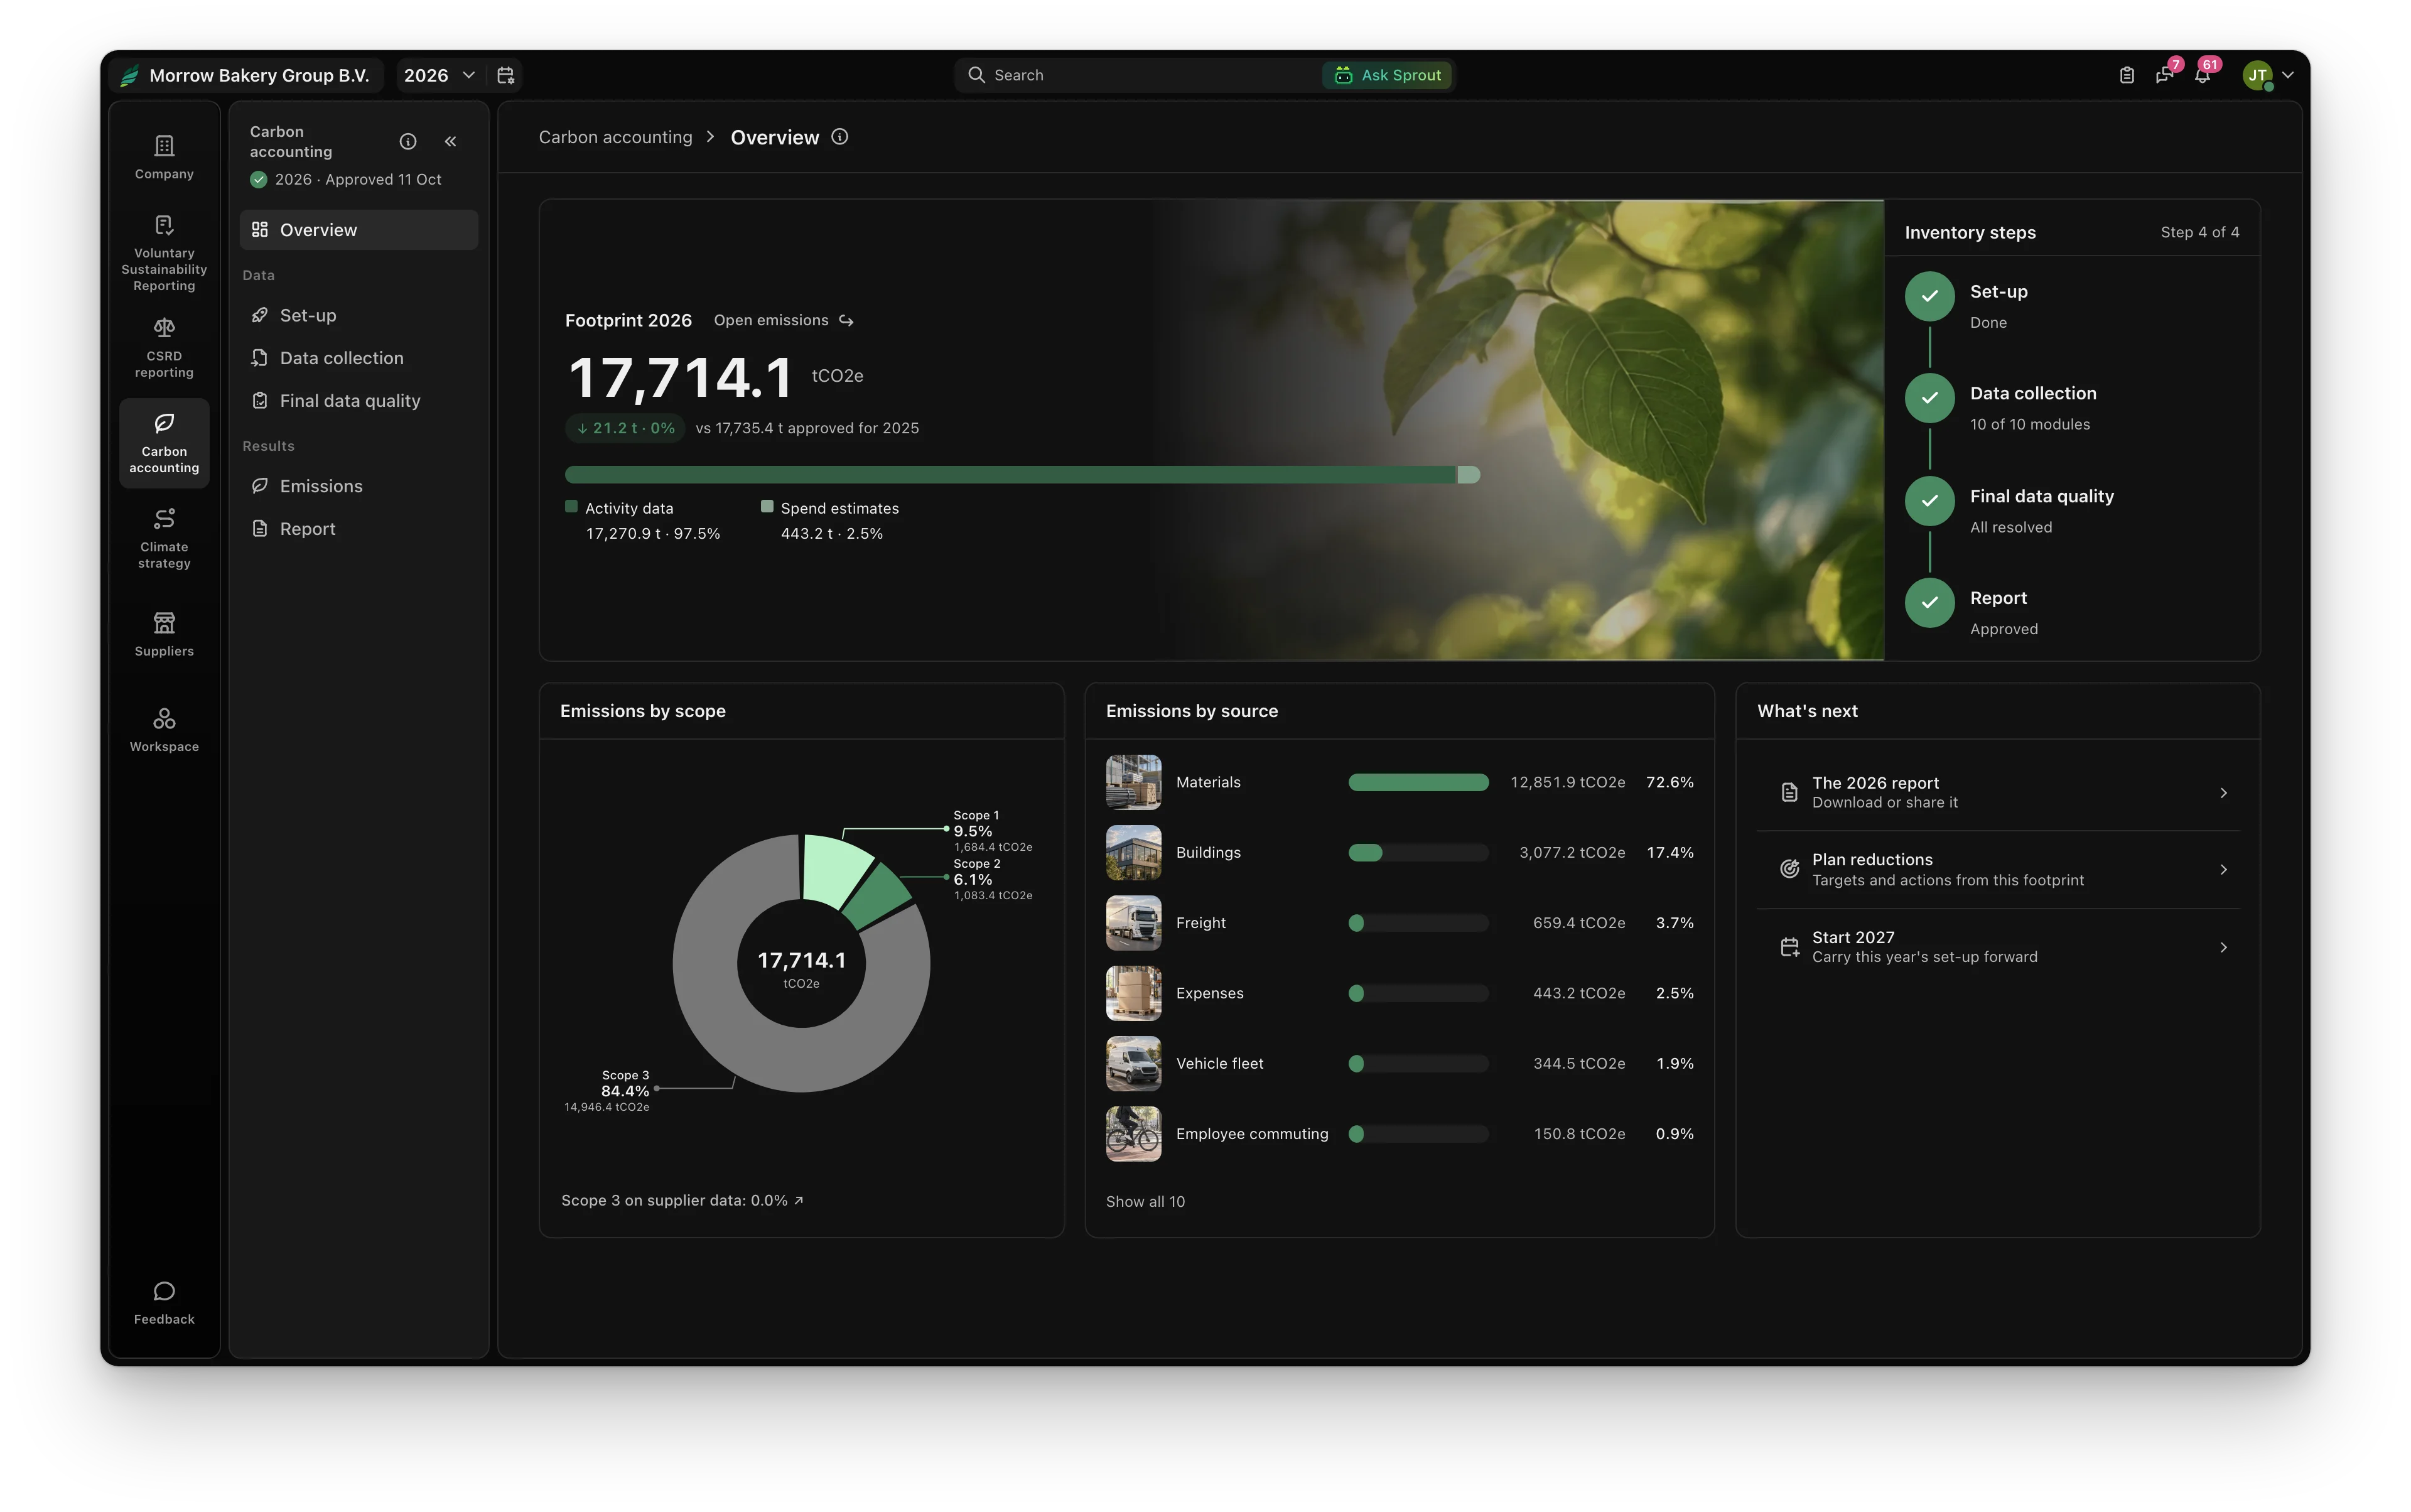The height and width of the screenshot is (1512, 2411).
Task: Click Show all 10 sources link
Action: pos(1145,1202)
